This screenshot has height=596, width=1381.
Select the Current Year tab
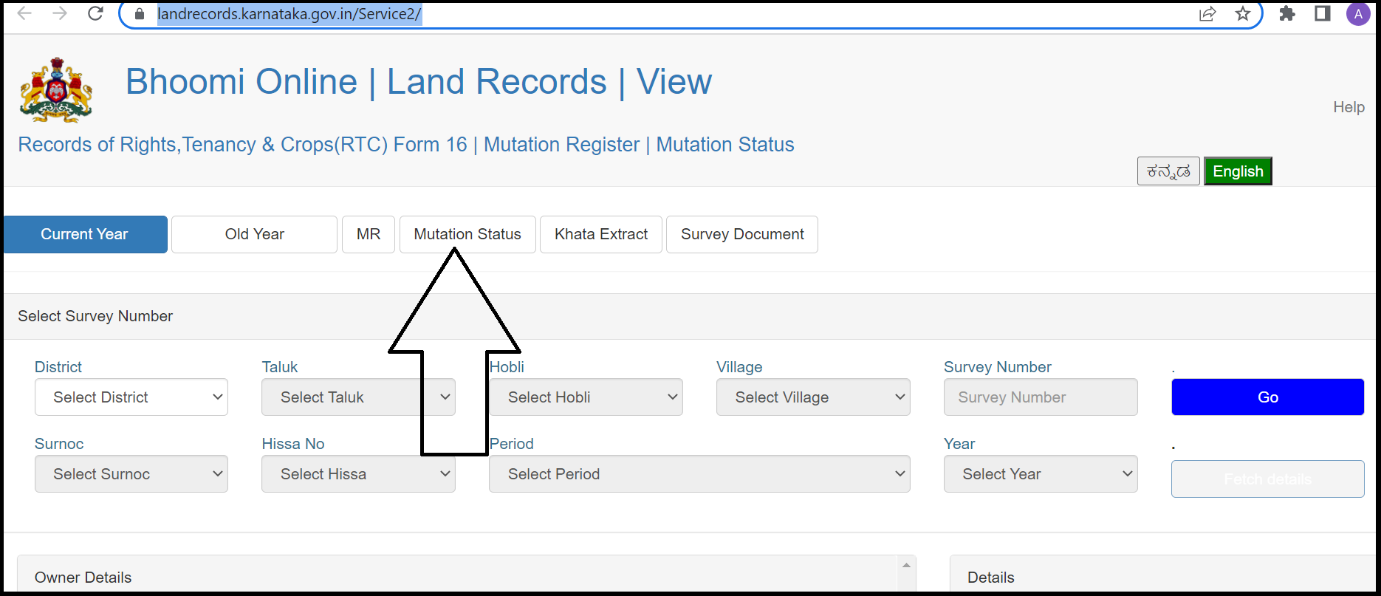pos(85,234)
